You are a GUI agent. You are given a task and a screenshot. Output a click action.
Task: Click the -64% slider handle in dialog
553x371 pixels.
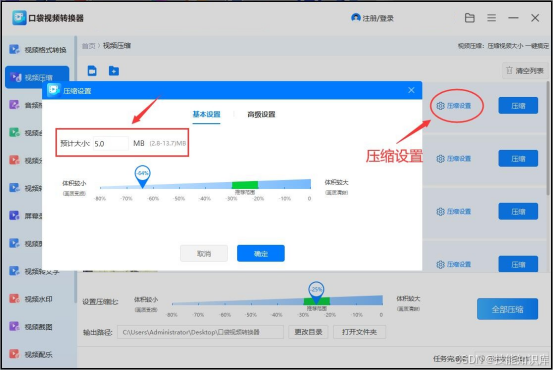142,176
